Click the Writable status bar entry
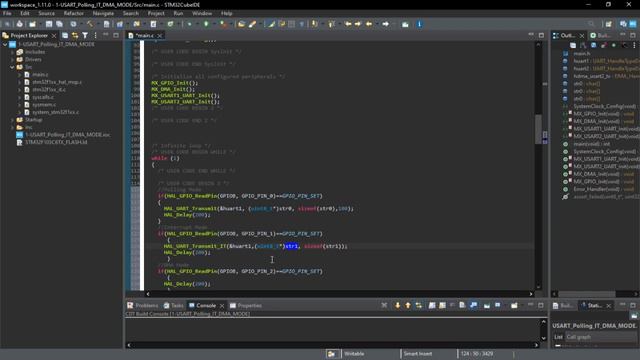This screenshot has width=640, height=360. [354, 354]
